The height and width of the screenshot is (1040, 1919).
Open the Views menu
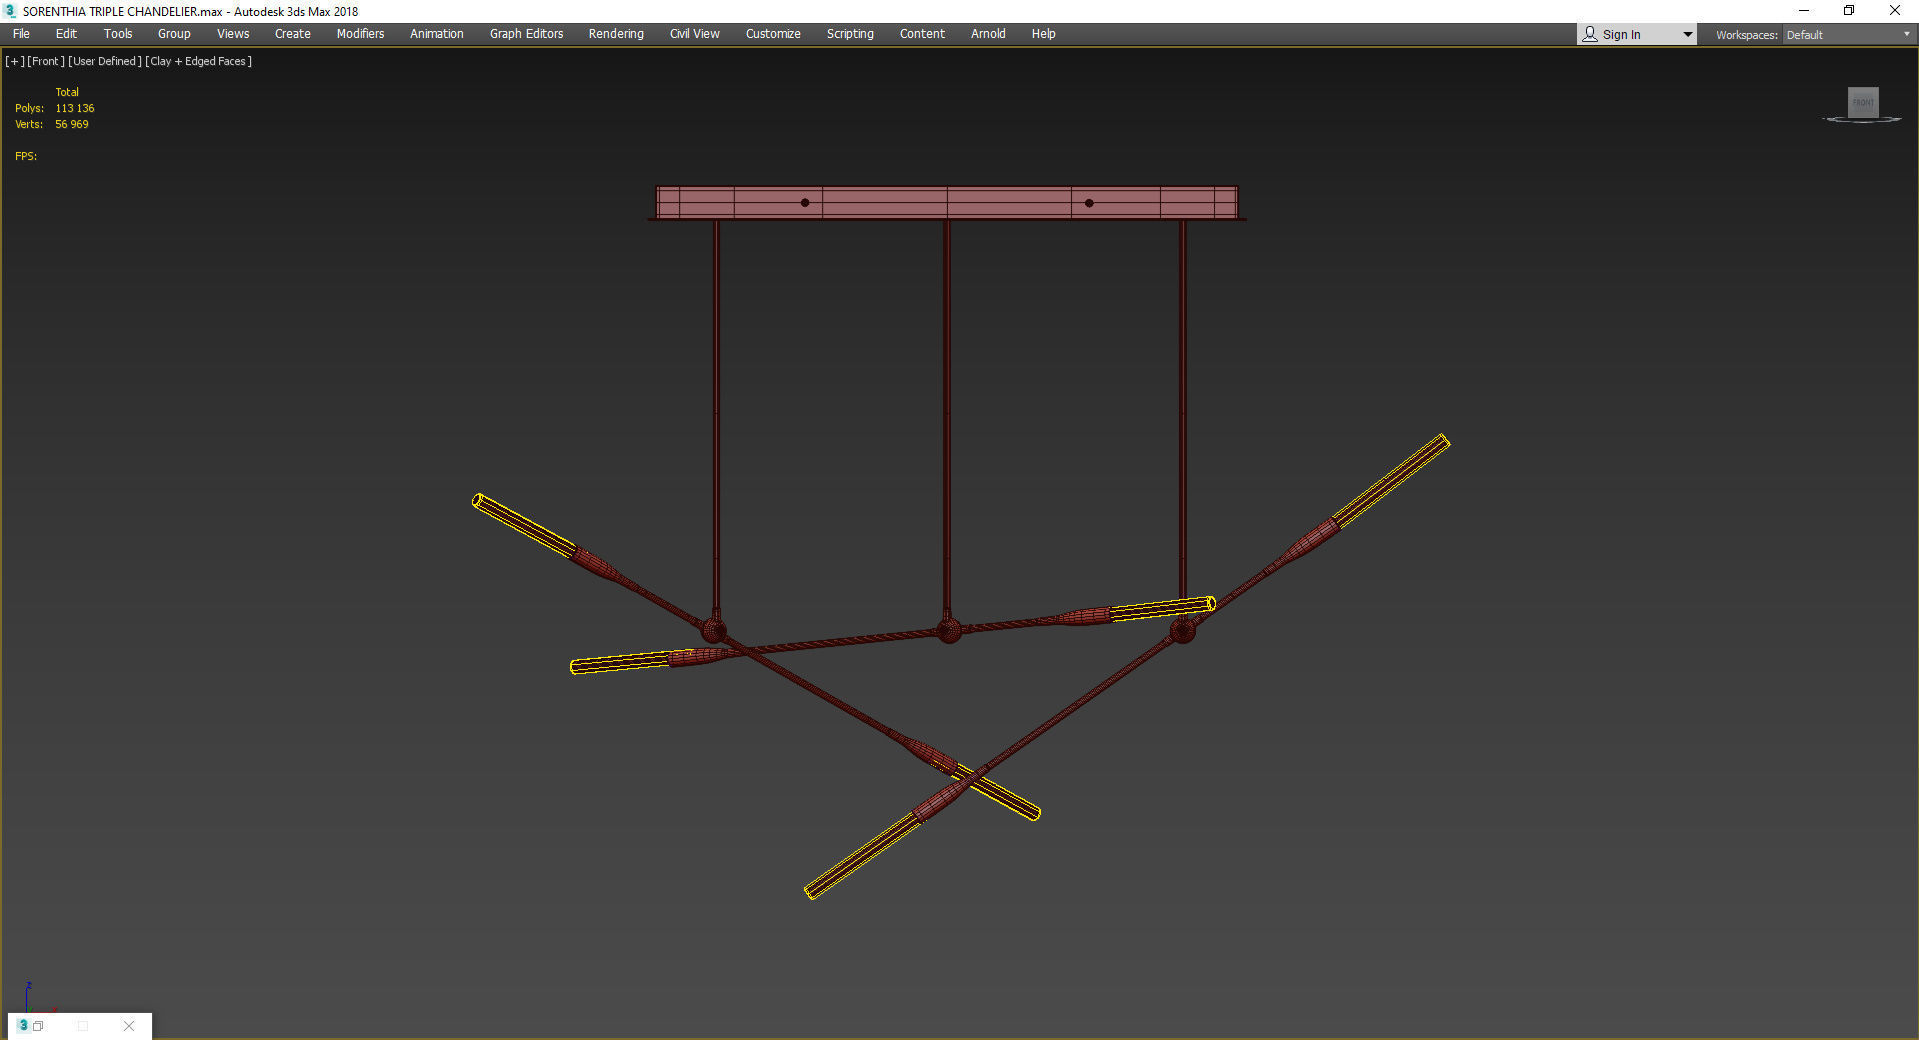pyautogui.click(x=233, y=34)
